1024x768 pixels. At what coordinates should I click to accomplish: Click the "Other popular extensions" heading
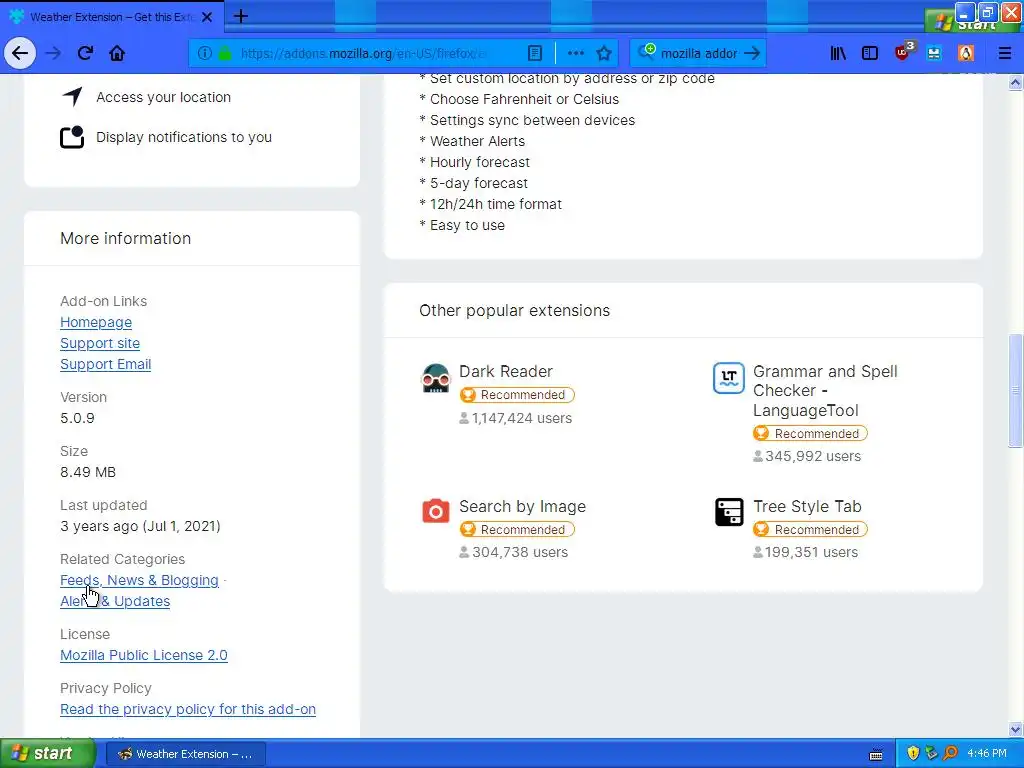(515, 311)
